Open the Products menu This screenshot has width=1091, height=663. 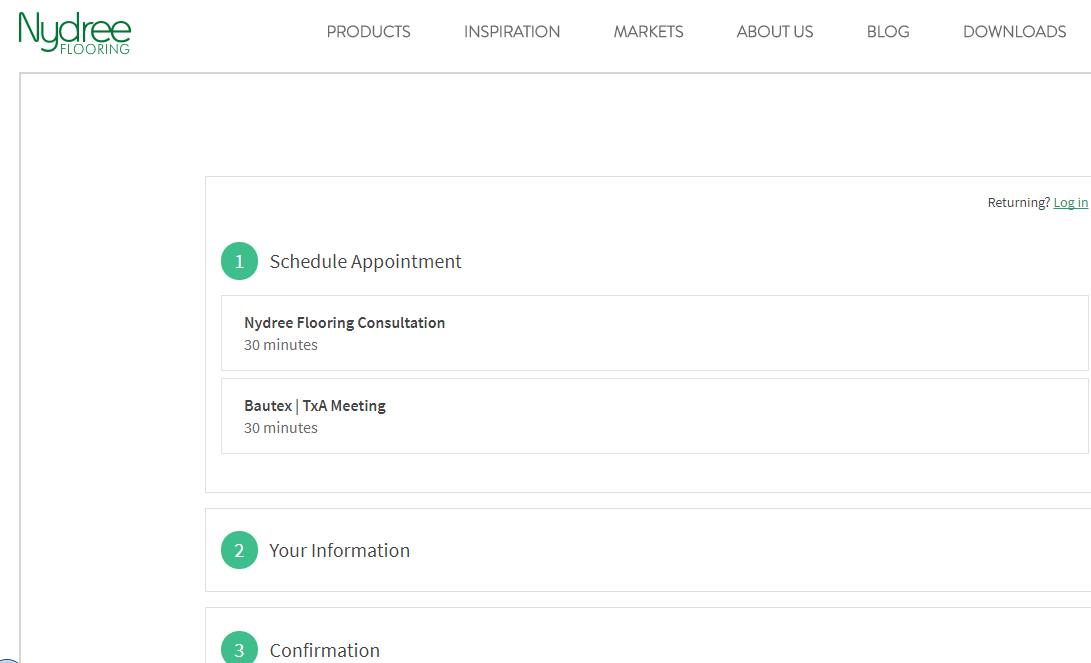tap(368, 32)
